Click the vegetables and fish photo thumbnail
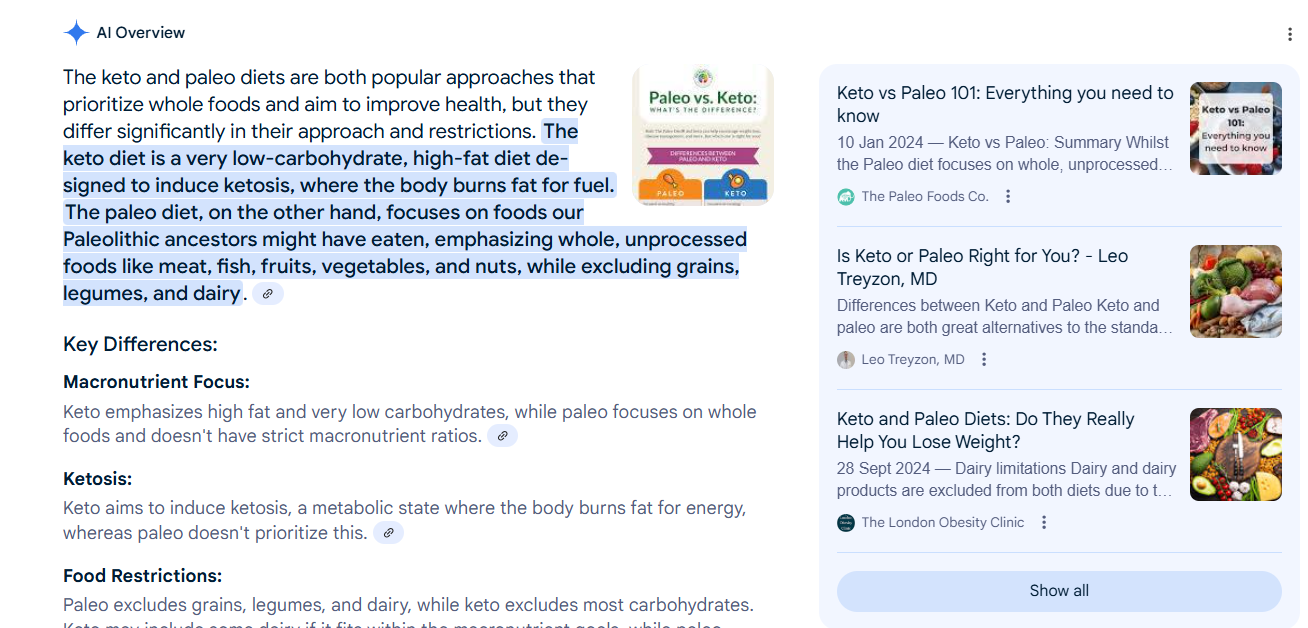This screenshot has height=628, width=1308. pyautogui.click(x=1235, y=291)
